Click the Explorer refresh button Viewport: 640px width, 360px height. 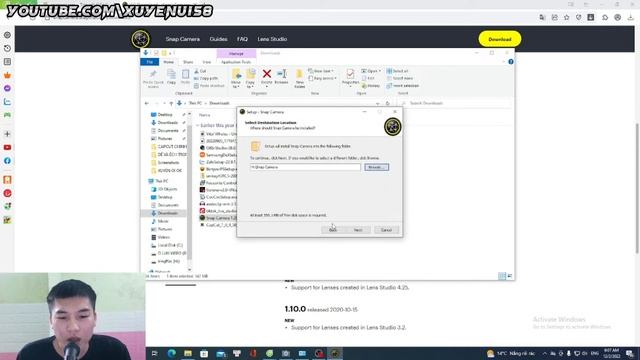click(x=387, y=104)
